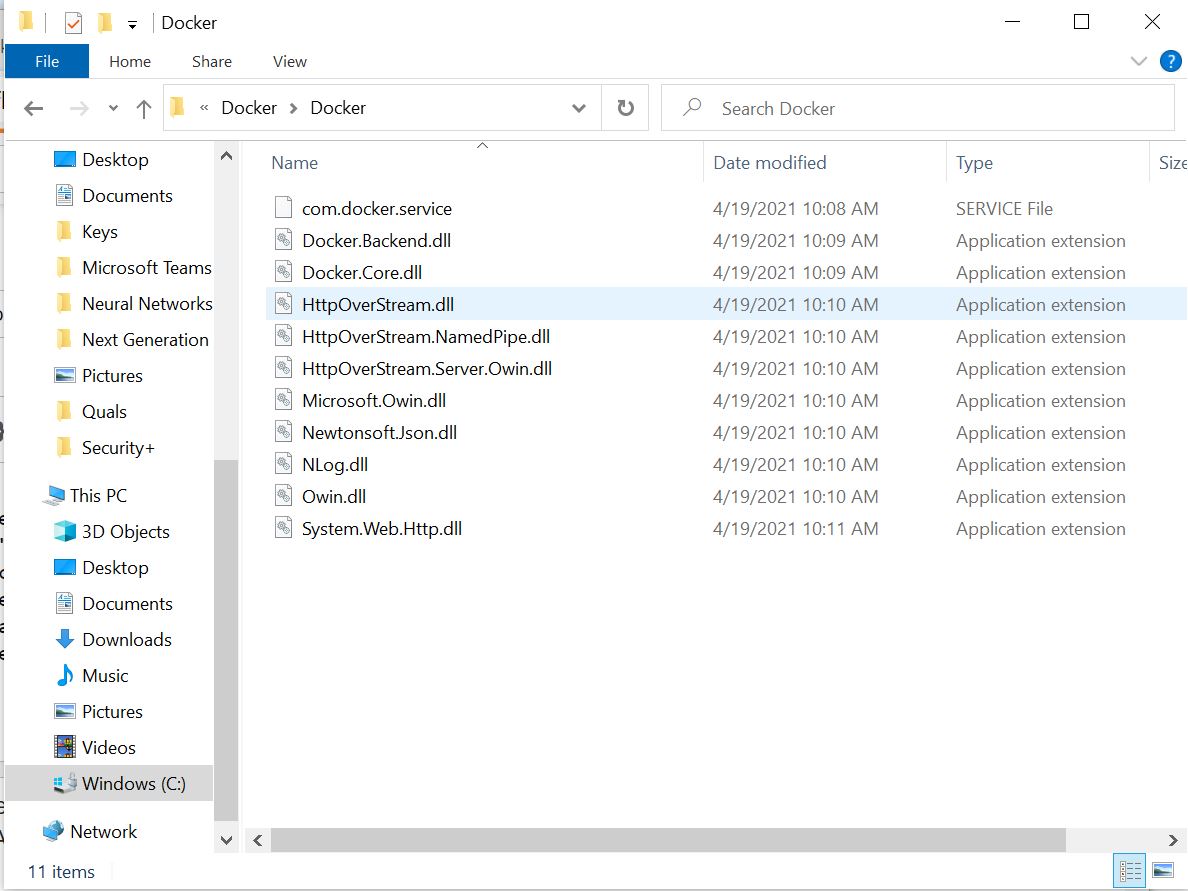Go up one folder level arrow
The height and width of the screenshot is (891, 1188).
click(143, 108)
